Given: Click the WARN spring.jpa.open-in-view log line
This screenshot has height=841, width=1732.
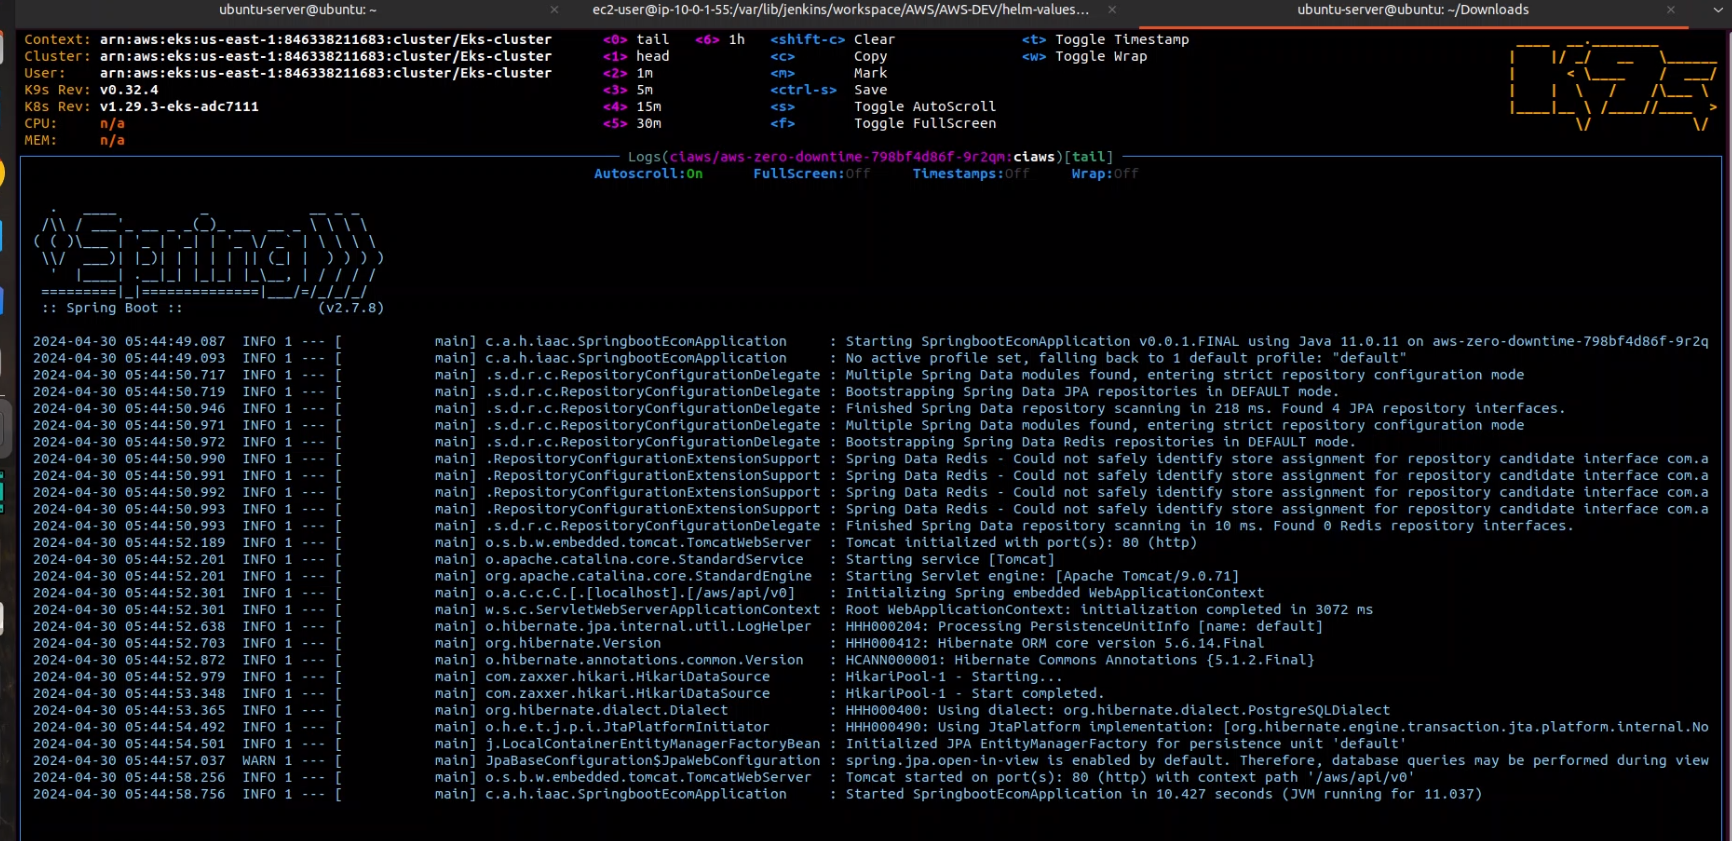Looking at the screenshot, I should click(870, 761).
